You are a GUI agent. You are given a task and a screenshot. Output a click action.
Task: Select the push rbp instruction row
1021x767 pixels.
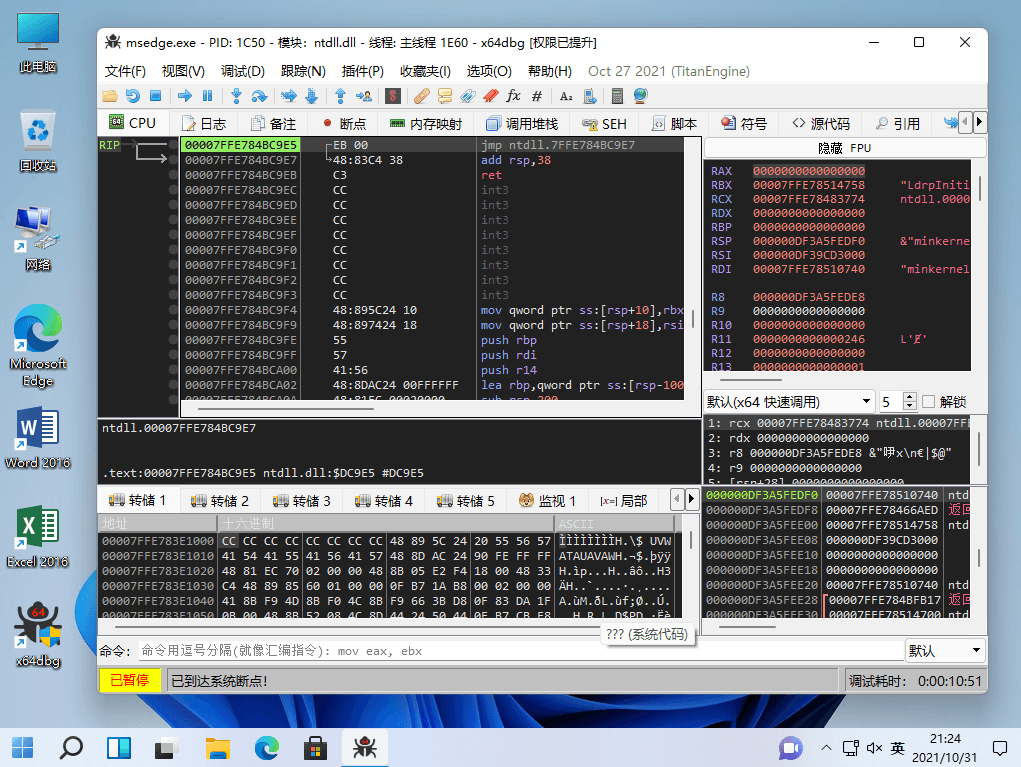(x=432, y=340)
